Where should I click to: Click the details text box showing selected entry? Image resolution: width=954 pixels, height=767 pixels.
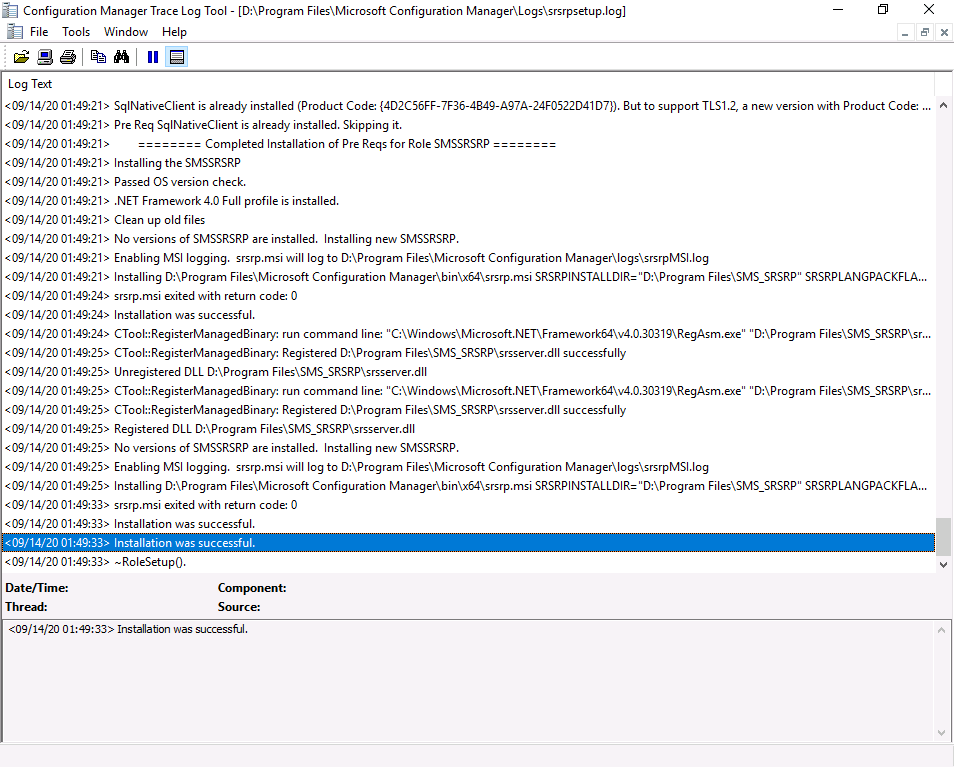pos(468,681)
